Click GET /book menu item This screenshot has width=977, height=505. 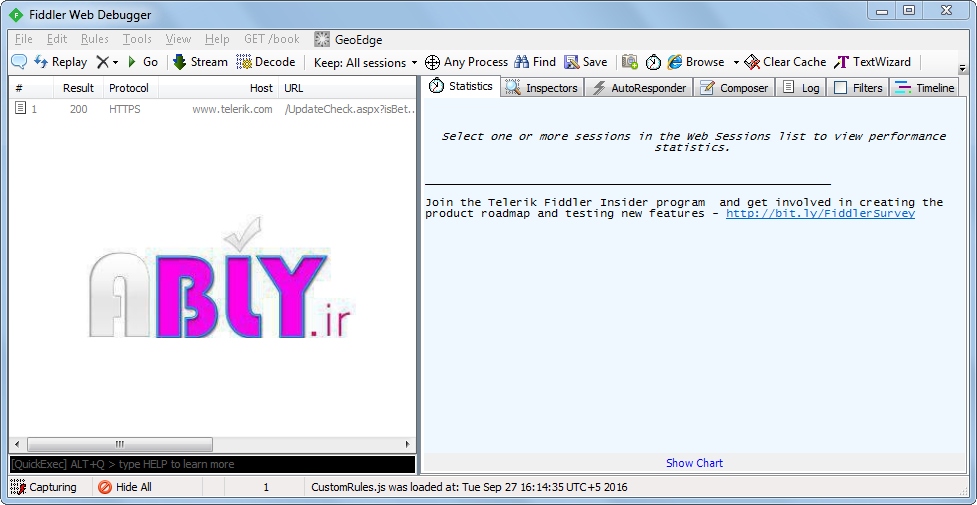click(272, 39)
